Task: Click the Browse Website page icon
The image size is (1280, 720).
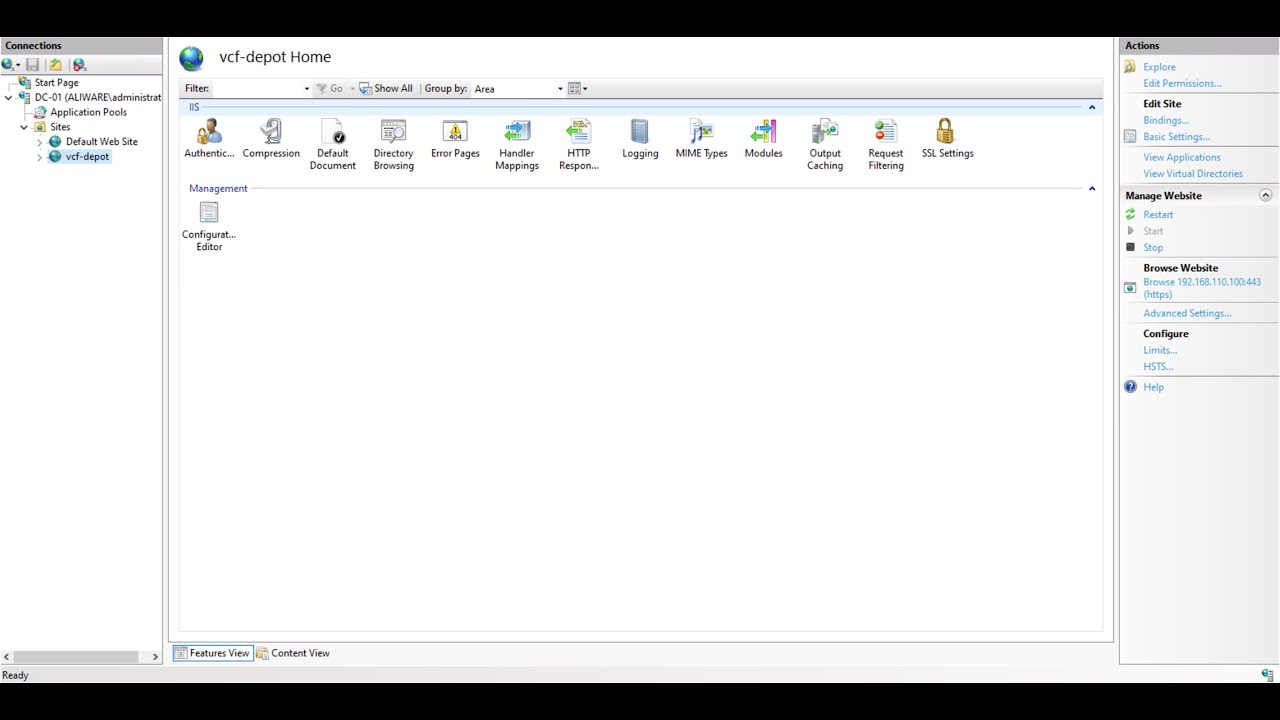Action: (1130, 288)
